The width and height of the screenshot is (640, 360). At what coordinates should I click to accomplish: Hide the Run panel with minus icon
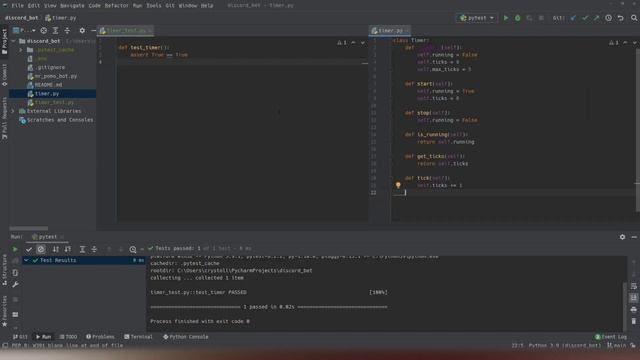(x=634, y=237)
